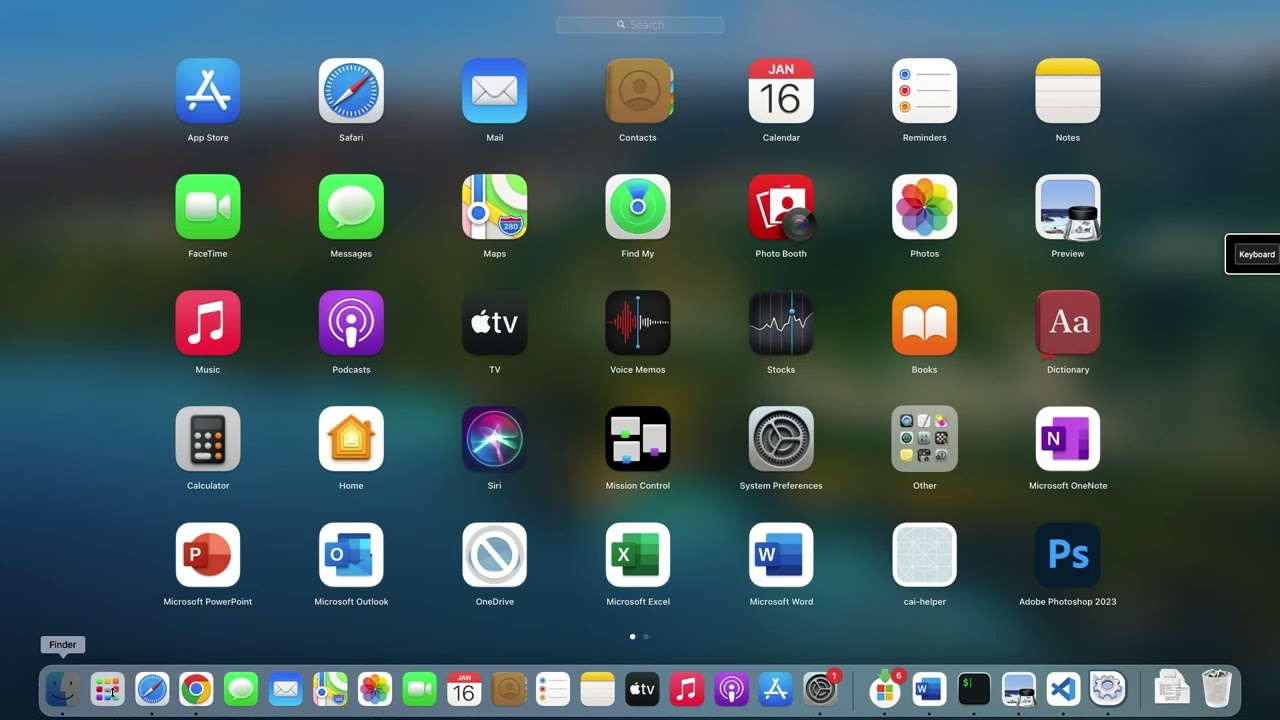Click the Keyboard button at the screen edge
Viewport: 1280px width, 720px height.
(1256, 254)
